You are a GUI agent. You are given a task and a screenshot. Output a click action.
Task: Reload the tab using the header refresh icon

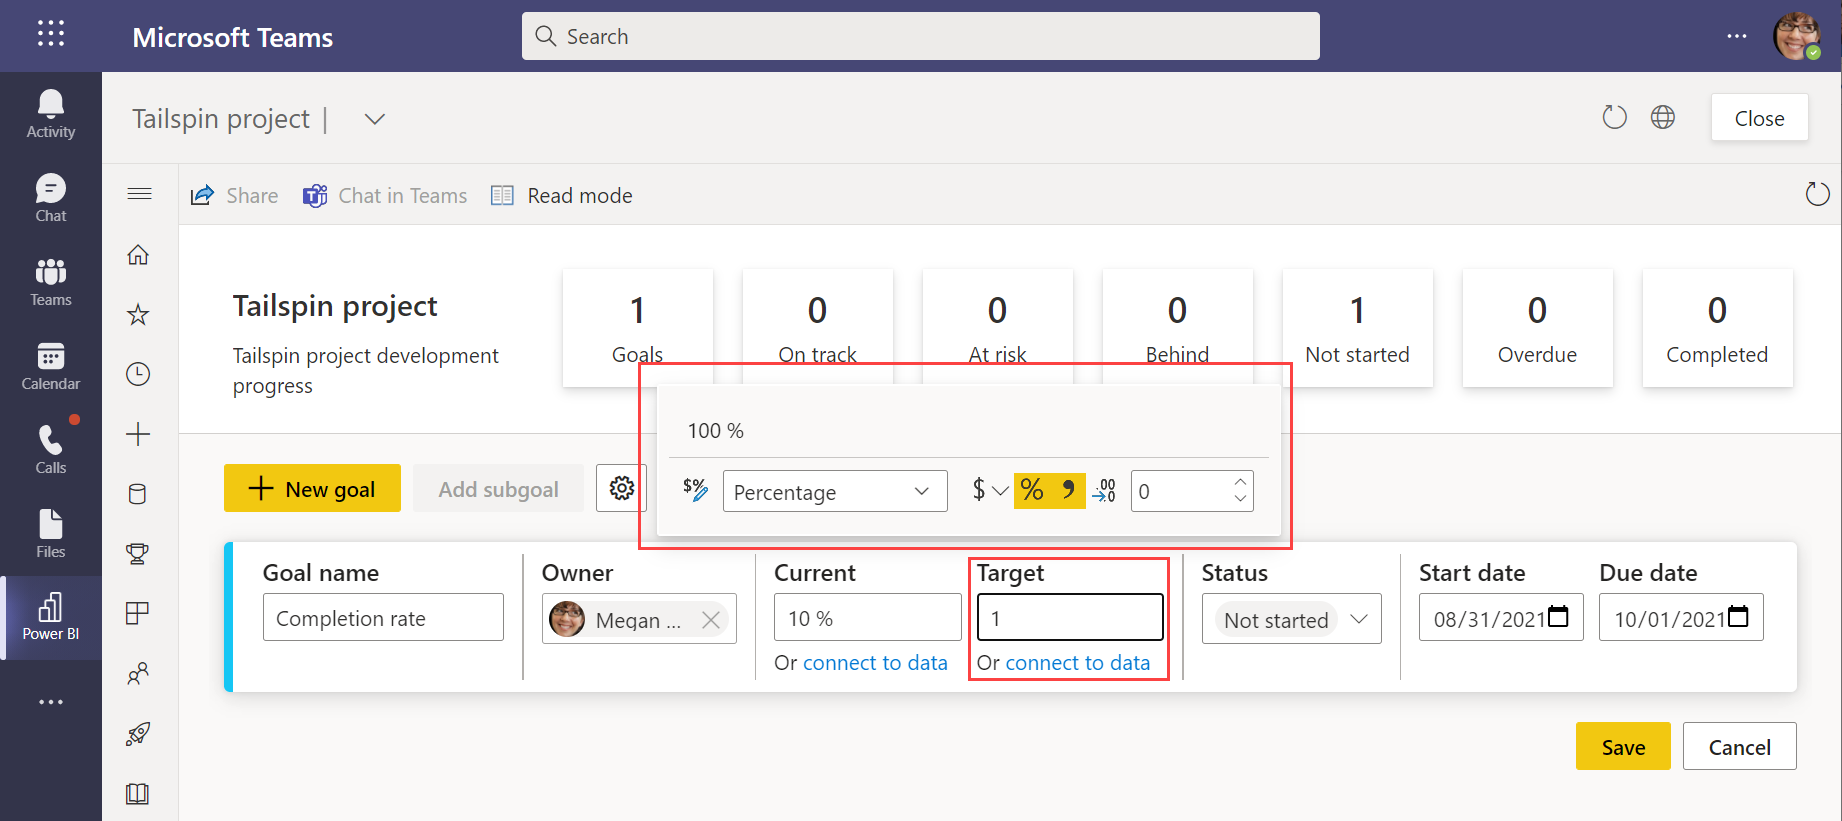point(1614,117)
